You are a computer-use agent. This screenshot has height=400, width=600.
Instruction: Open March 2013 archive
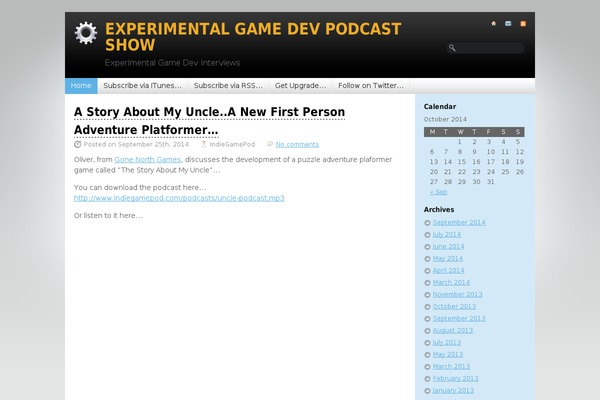451,367
